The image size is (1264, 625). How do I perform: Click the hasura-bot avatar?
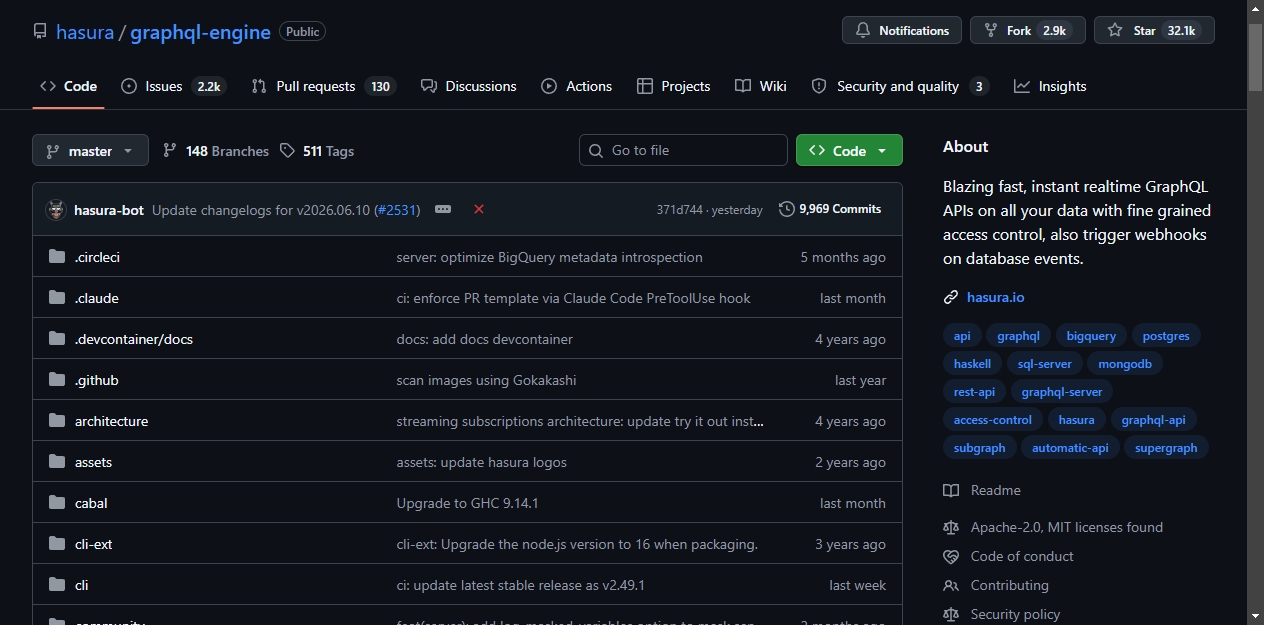[56, 210]
